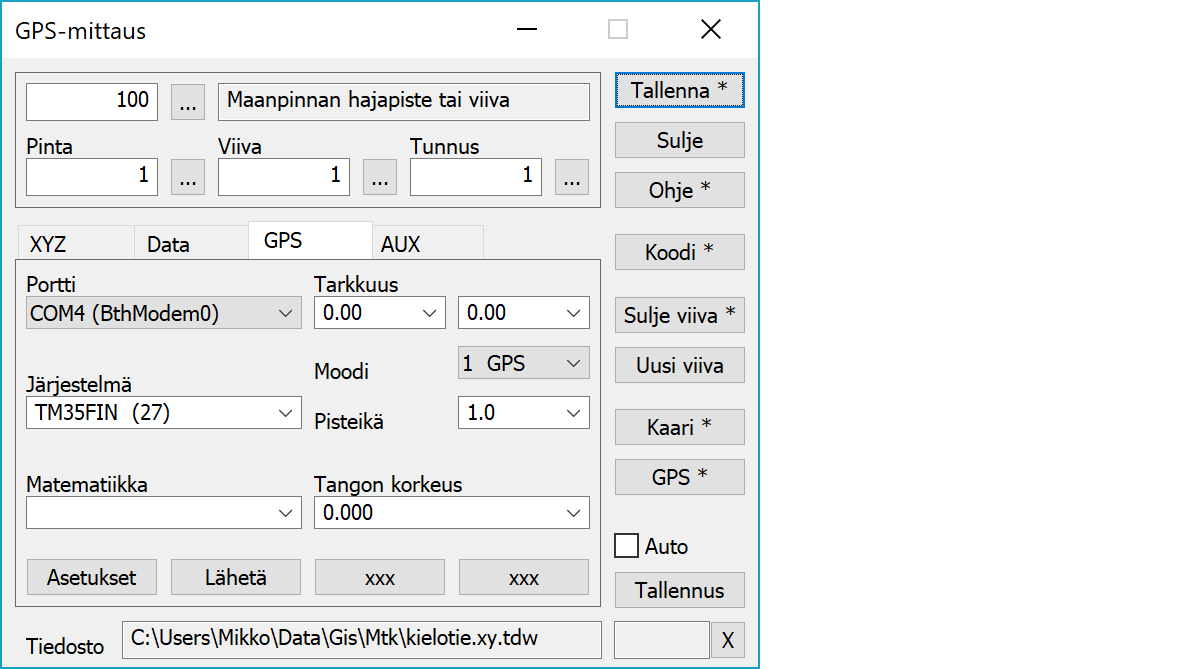Click the browse button beside code 100
1200x669 pixels.
point(188,102)
